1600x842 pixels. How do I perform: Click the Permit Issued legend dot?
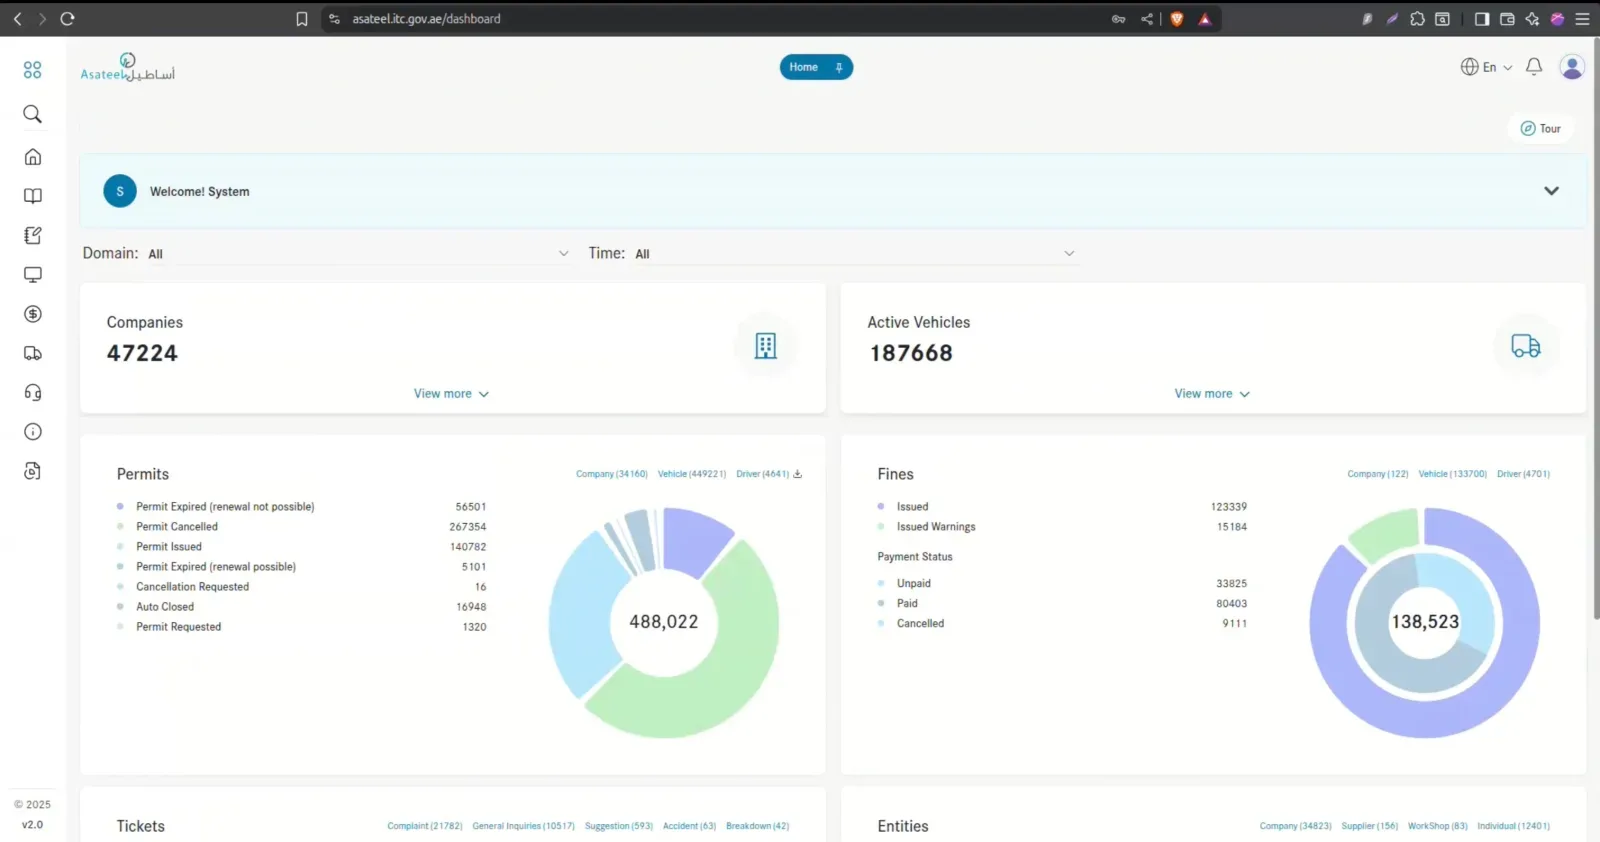coord(120,547)
